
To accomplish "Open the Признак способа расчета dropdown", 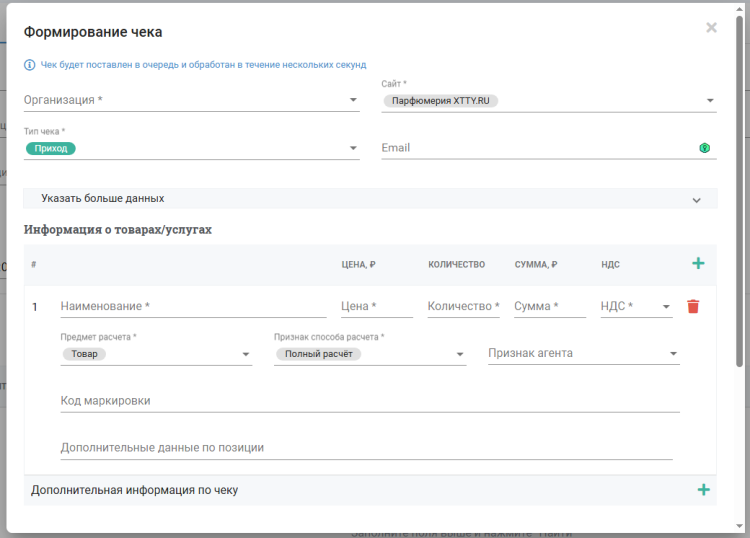I will pyautogui.click(x=460, y=354).
